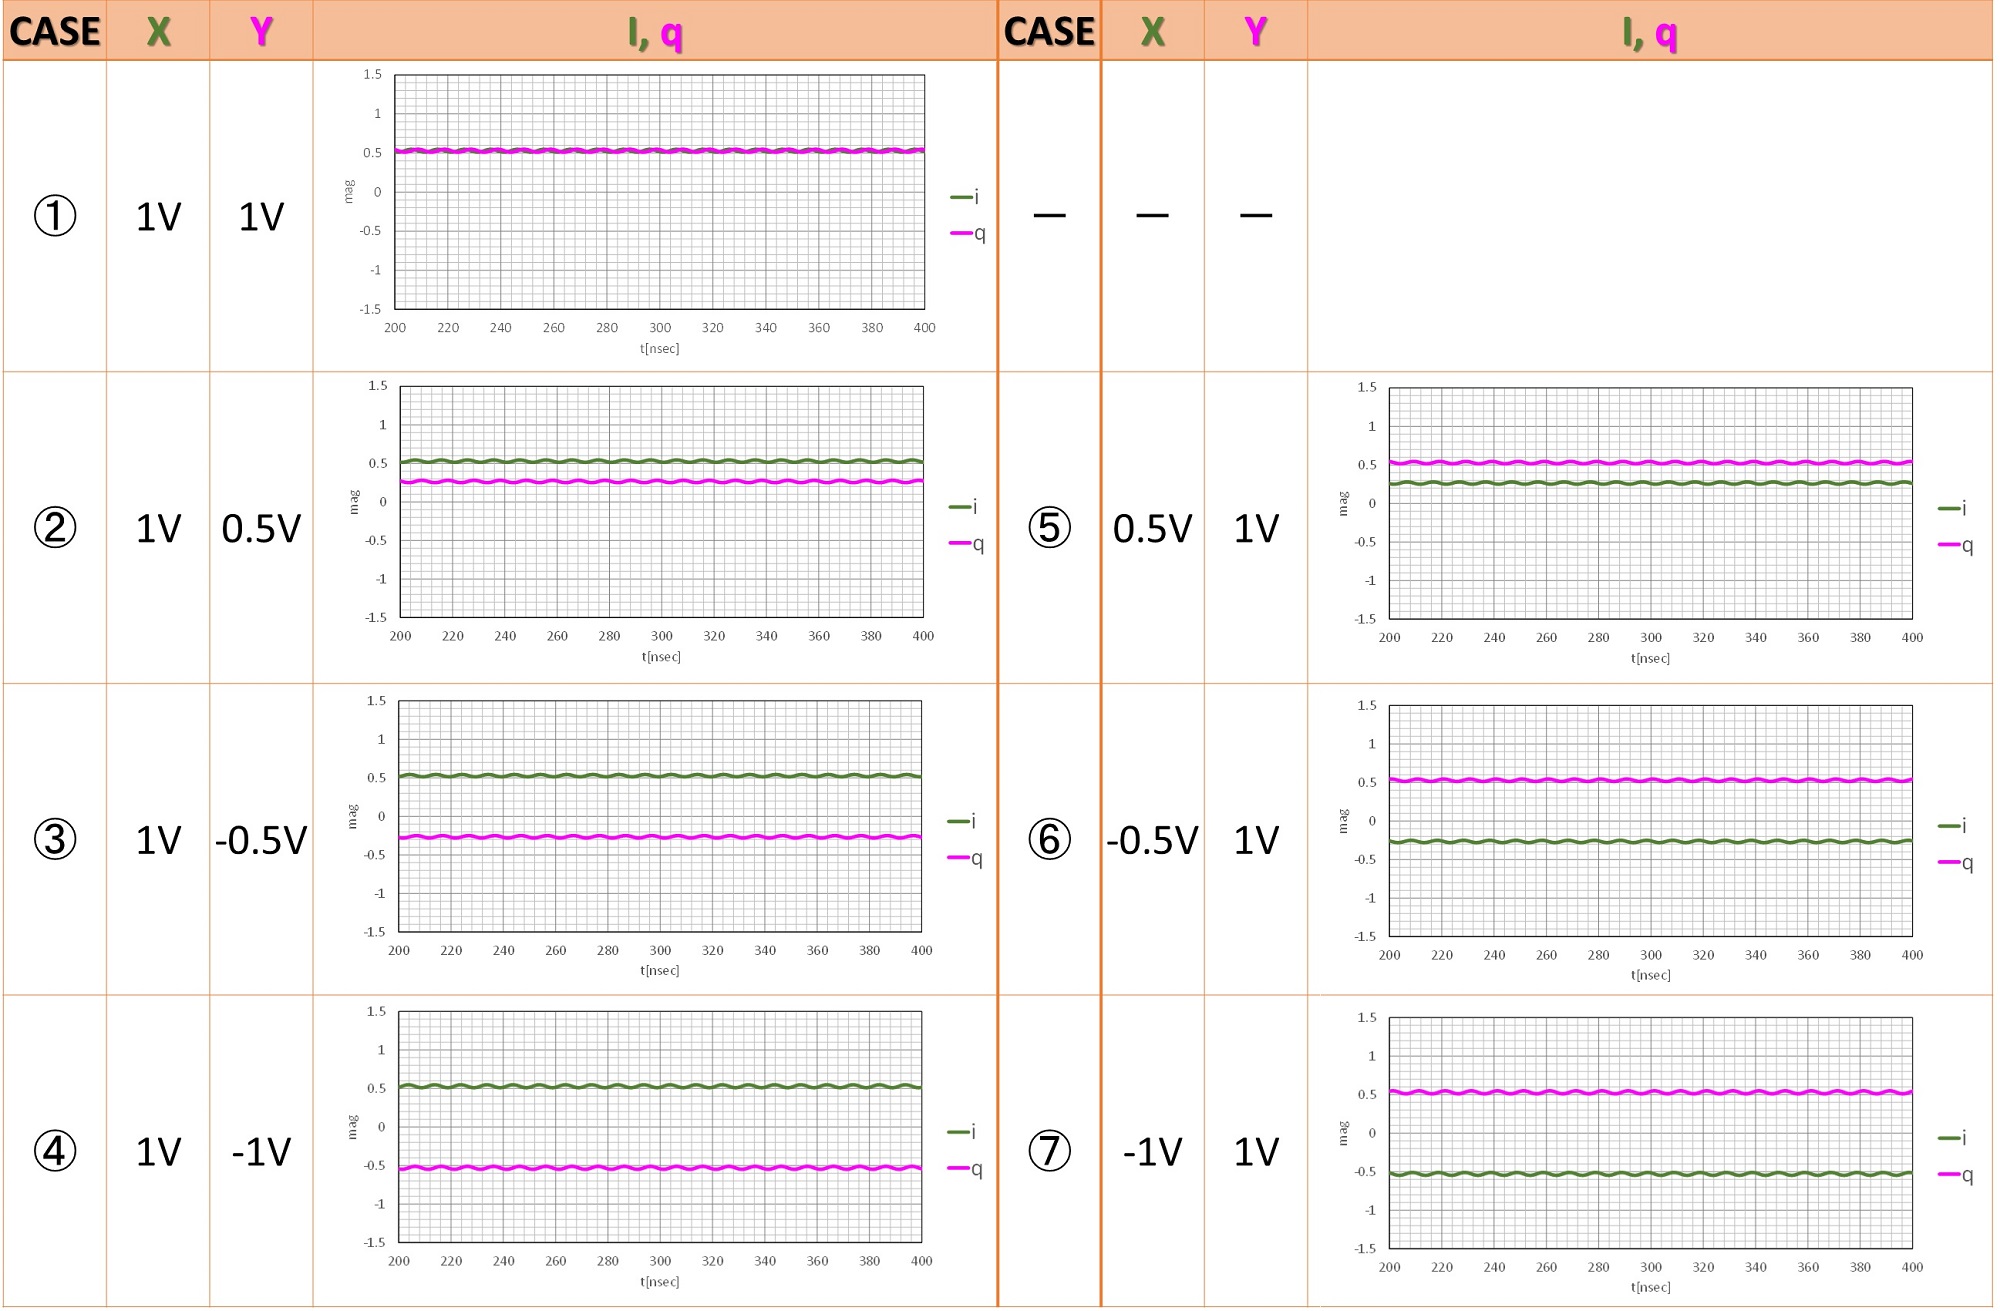Select the circled number ③ case cell
2000x1311 pixels.
click(55, 839)
